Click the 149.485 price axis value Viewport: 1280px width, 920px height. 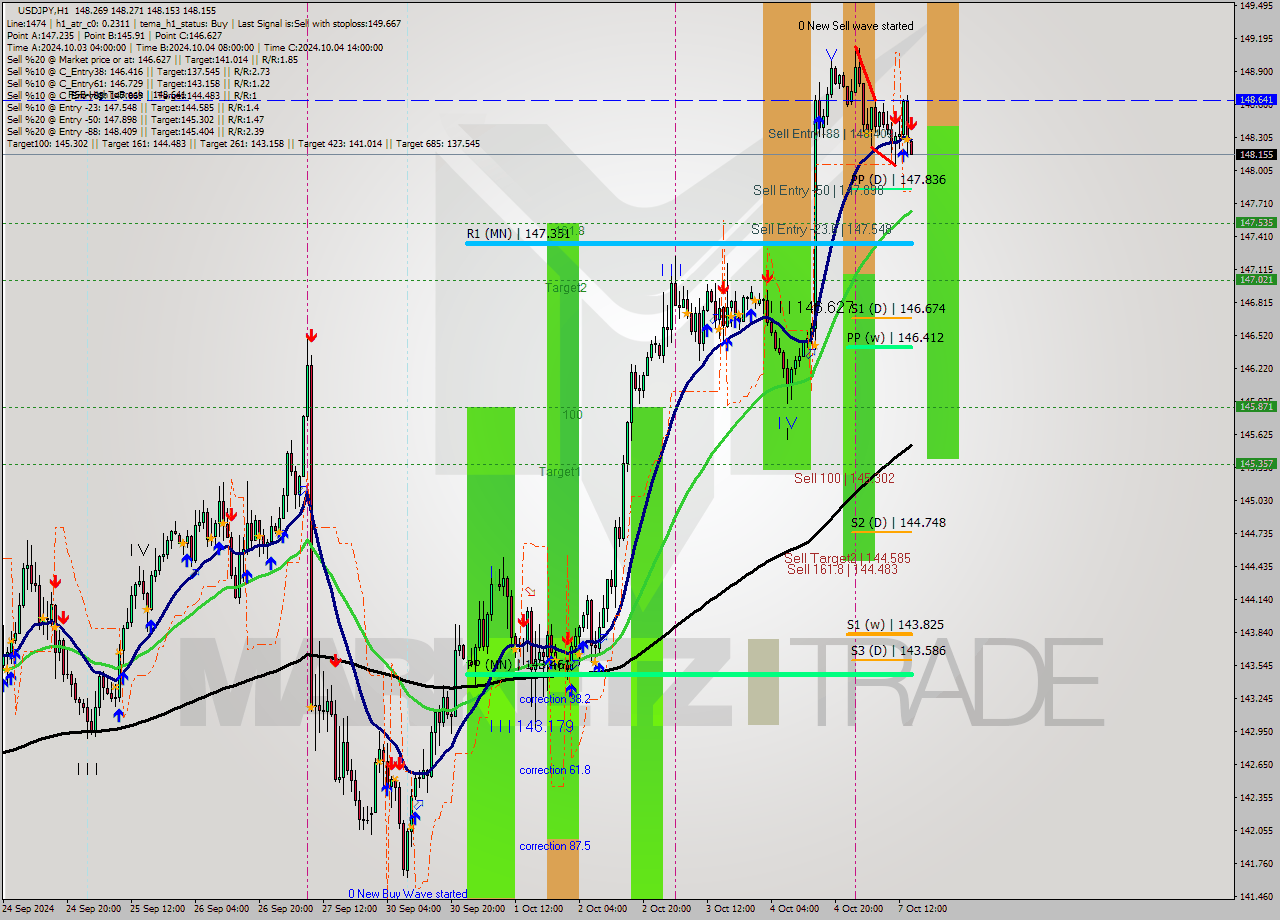(1256, 5)
